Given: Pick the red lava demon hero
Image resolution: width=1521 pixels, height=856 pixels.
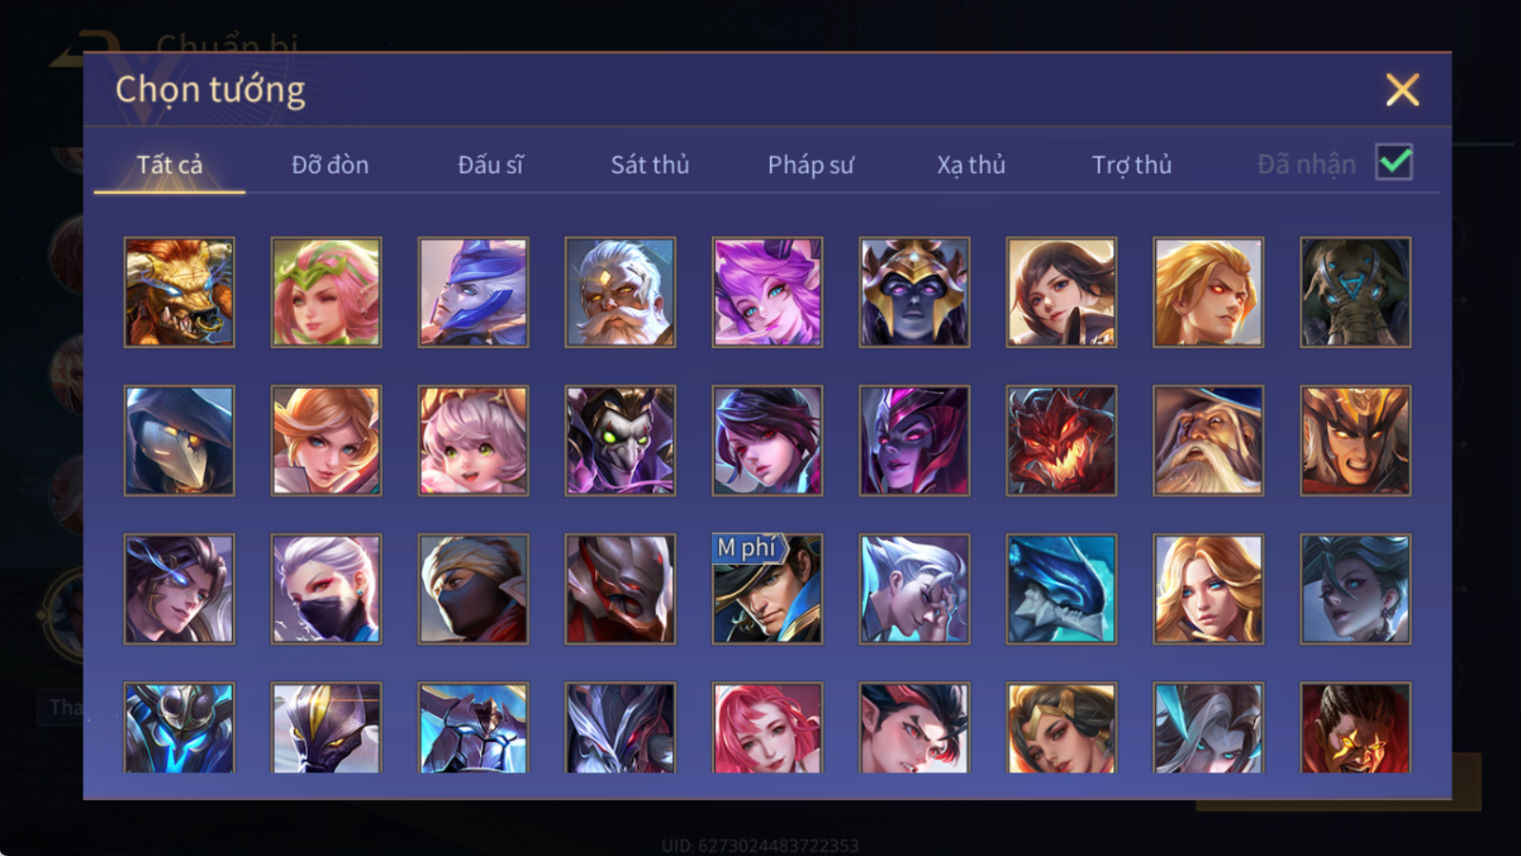Looking at the screenshot, I should pos(1061,441).
